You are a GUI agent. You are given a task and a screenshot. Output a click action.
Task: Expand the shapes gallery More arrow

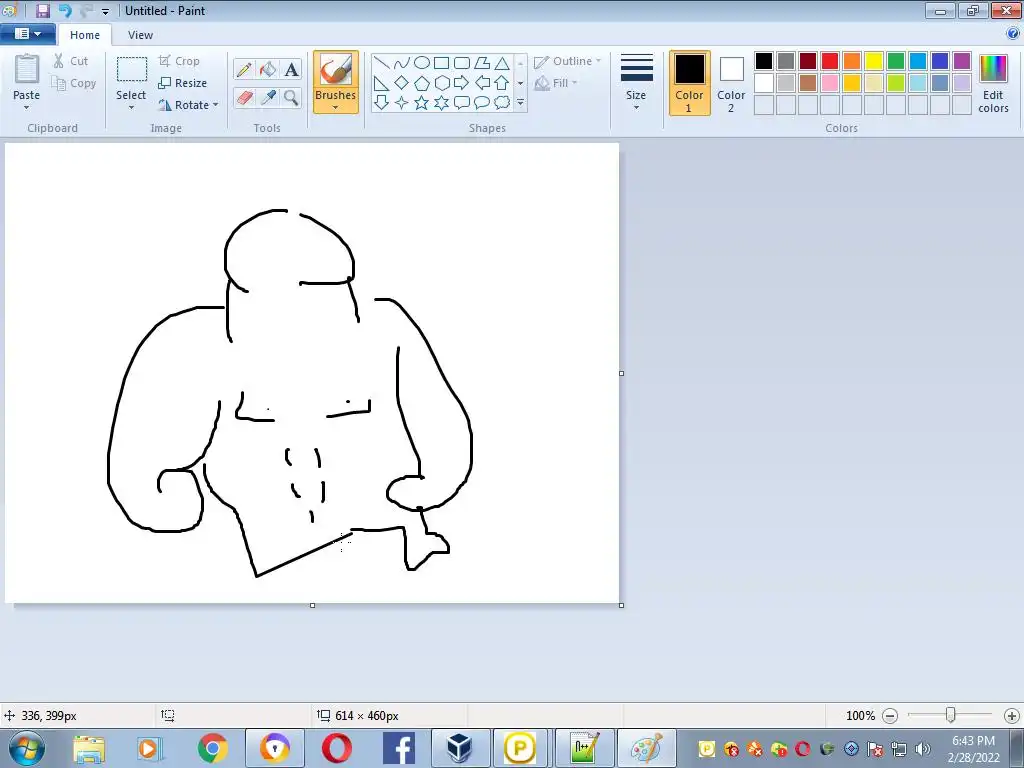coord(520,103)
